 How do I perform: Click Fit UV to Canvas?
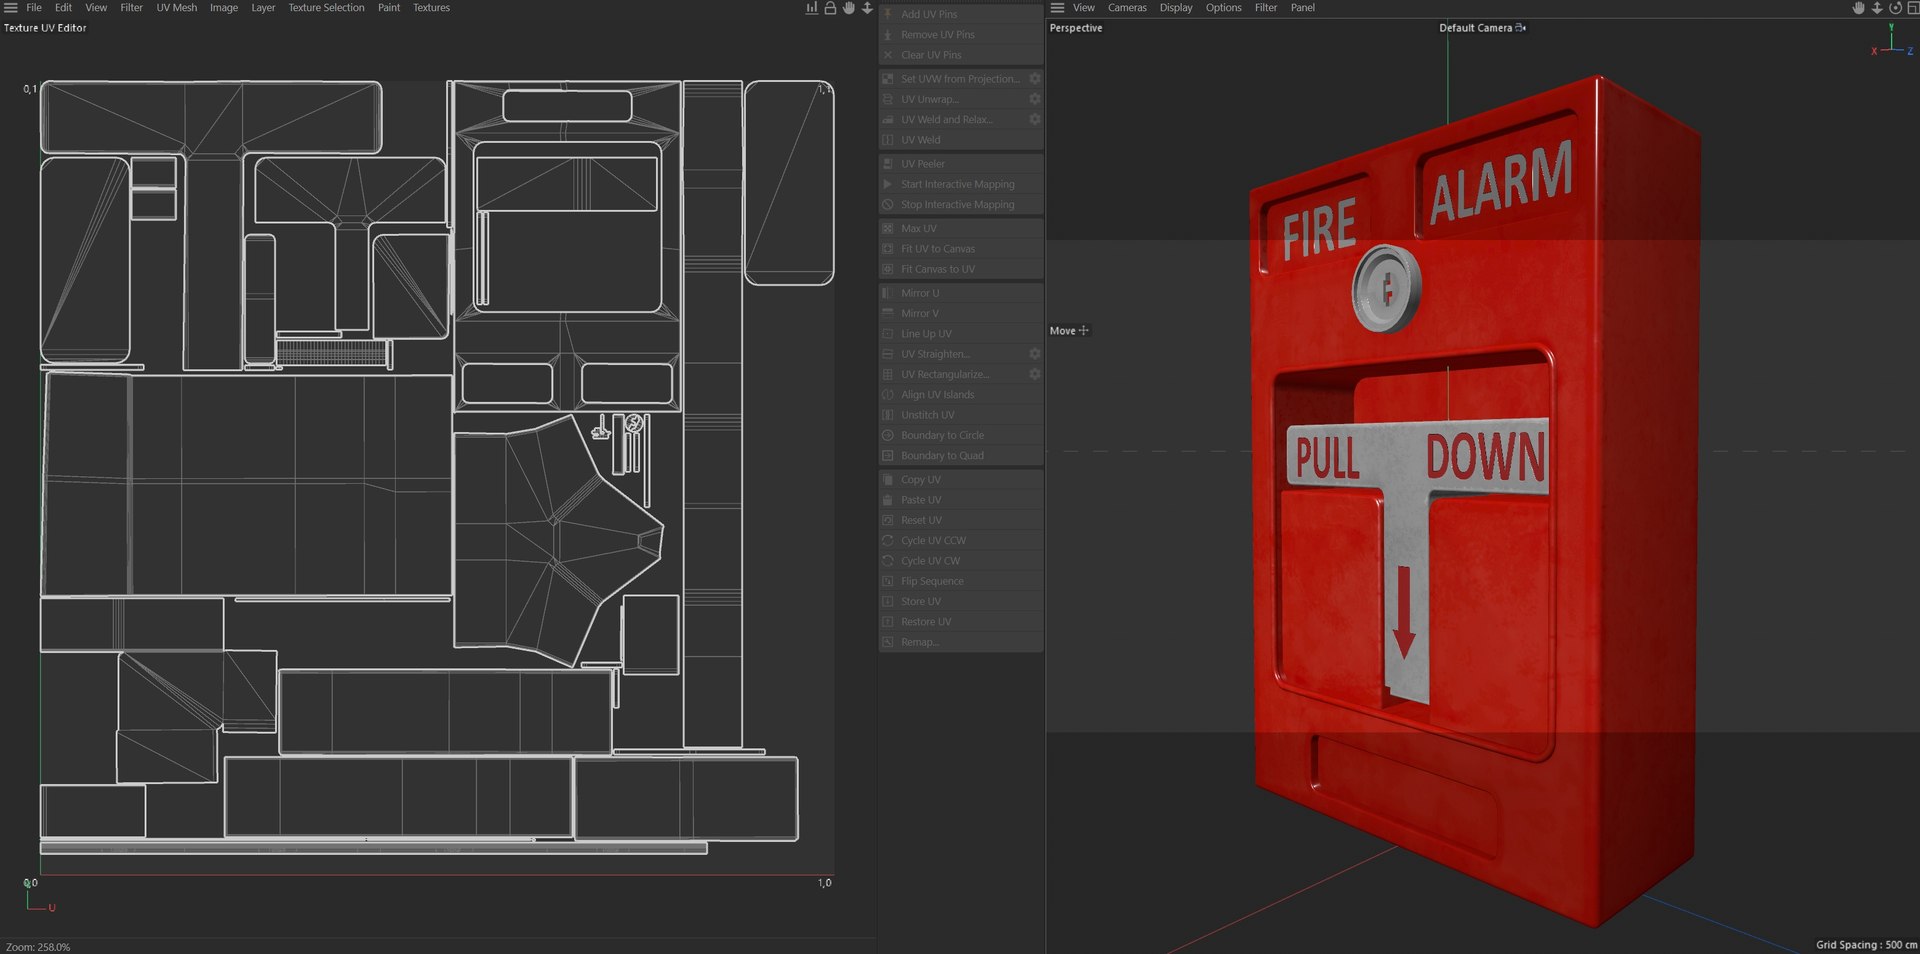click(961, 249)
